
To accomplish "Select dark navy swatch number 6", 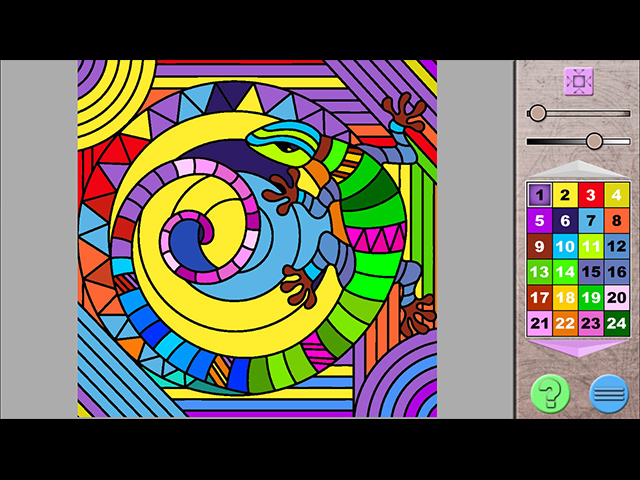I will click(565, 221).
